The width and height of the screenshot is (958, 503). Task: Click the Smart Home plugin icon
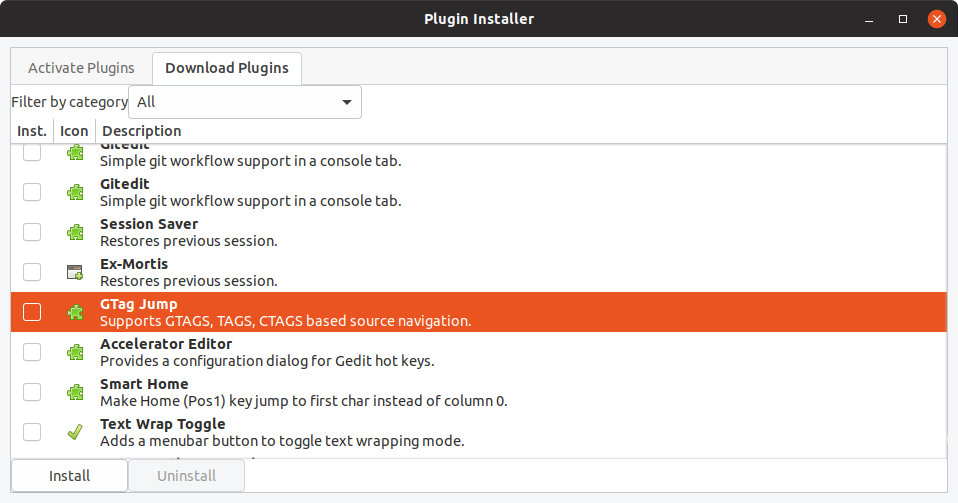coord(74,392)
